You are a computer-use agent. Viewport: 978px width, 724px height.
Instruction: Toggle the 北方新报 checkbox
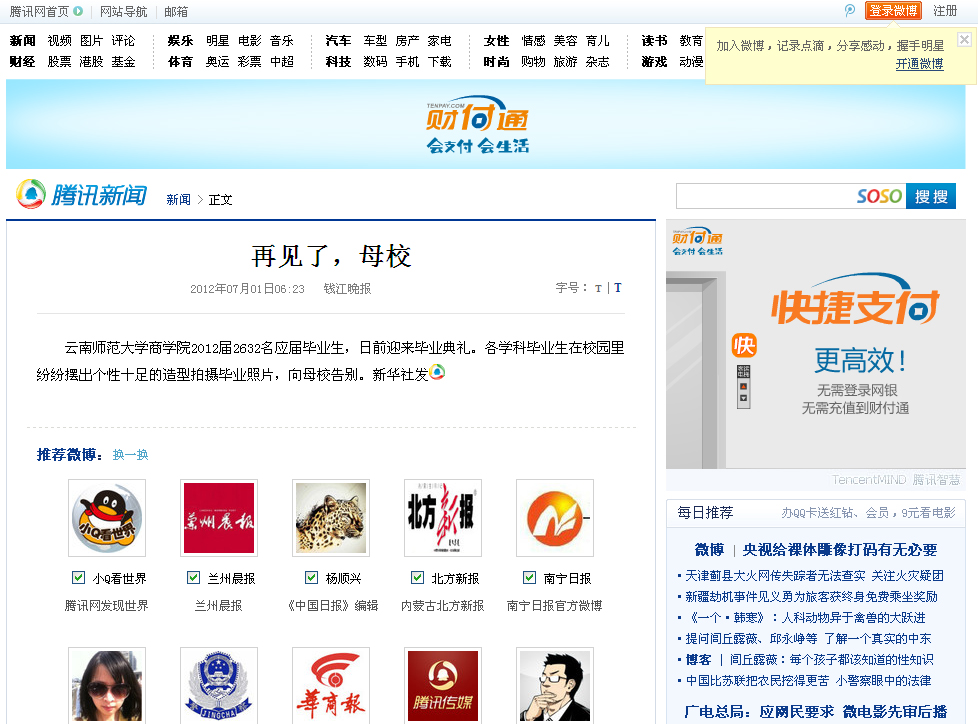(417, 577)
